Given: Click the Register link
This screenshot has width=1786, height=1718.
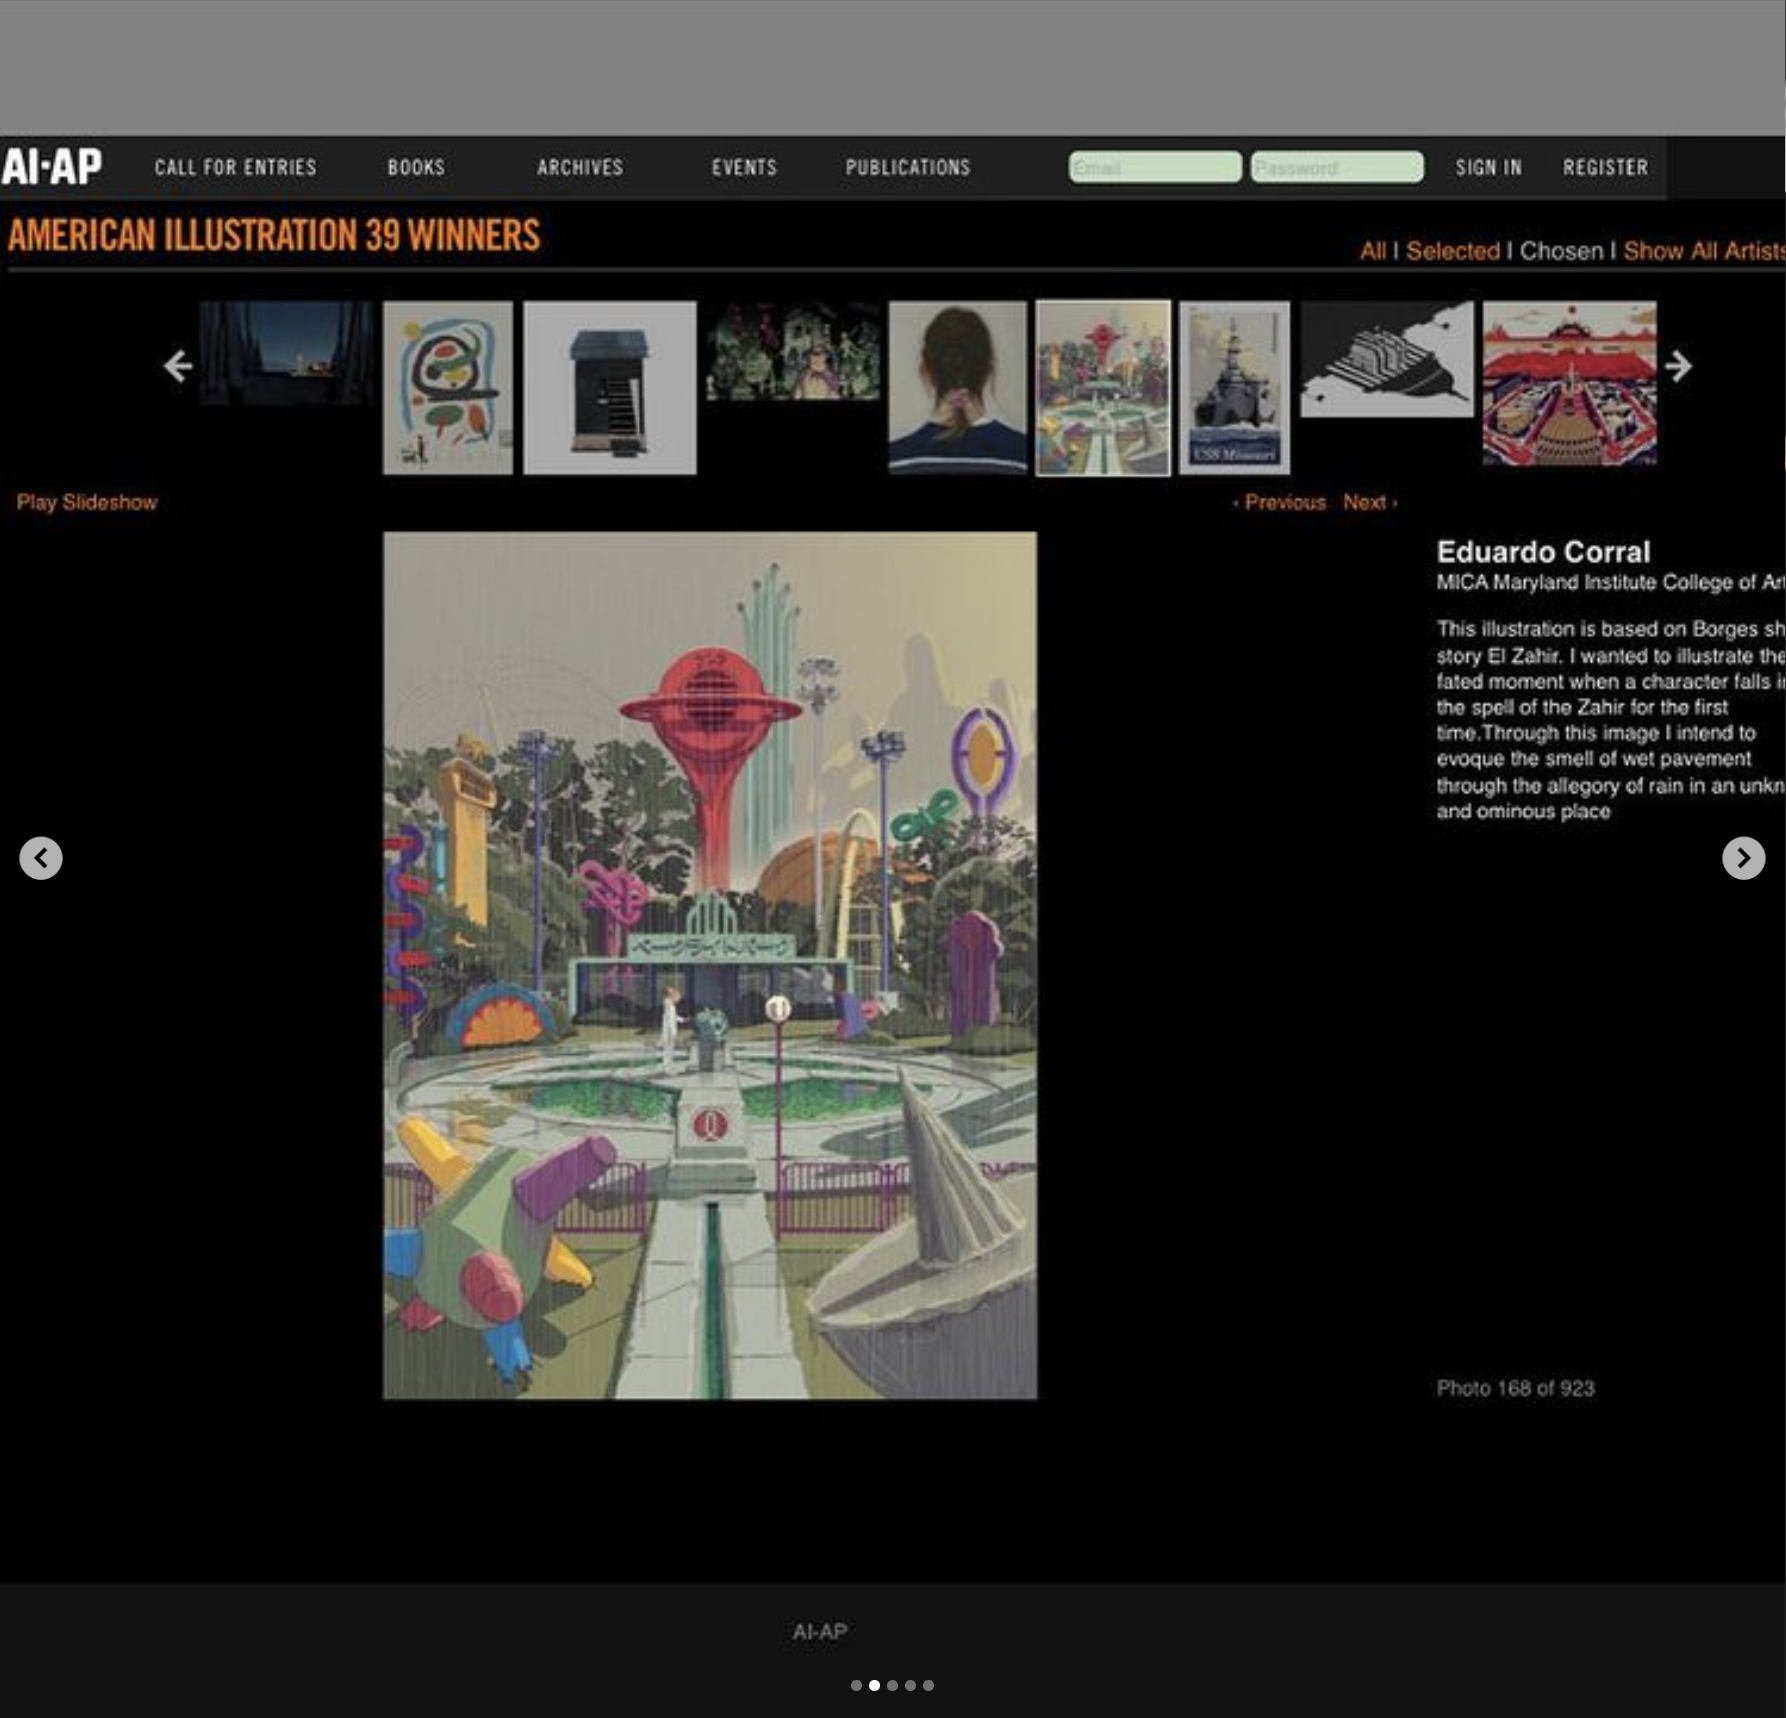Looking at the screenshot, I should (1605, 167).
